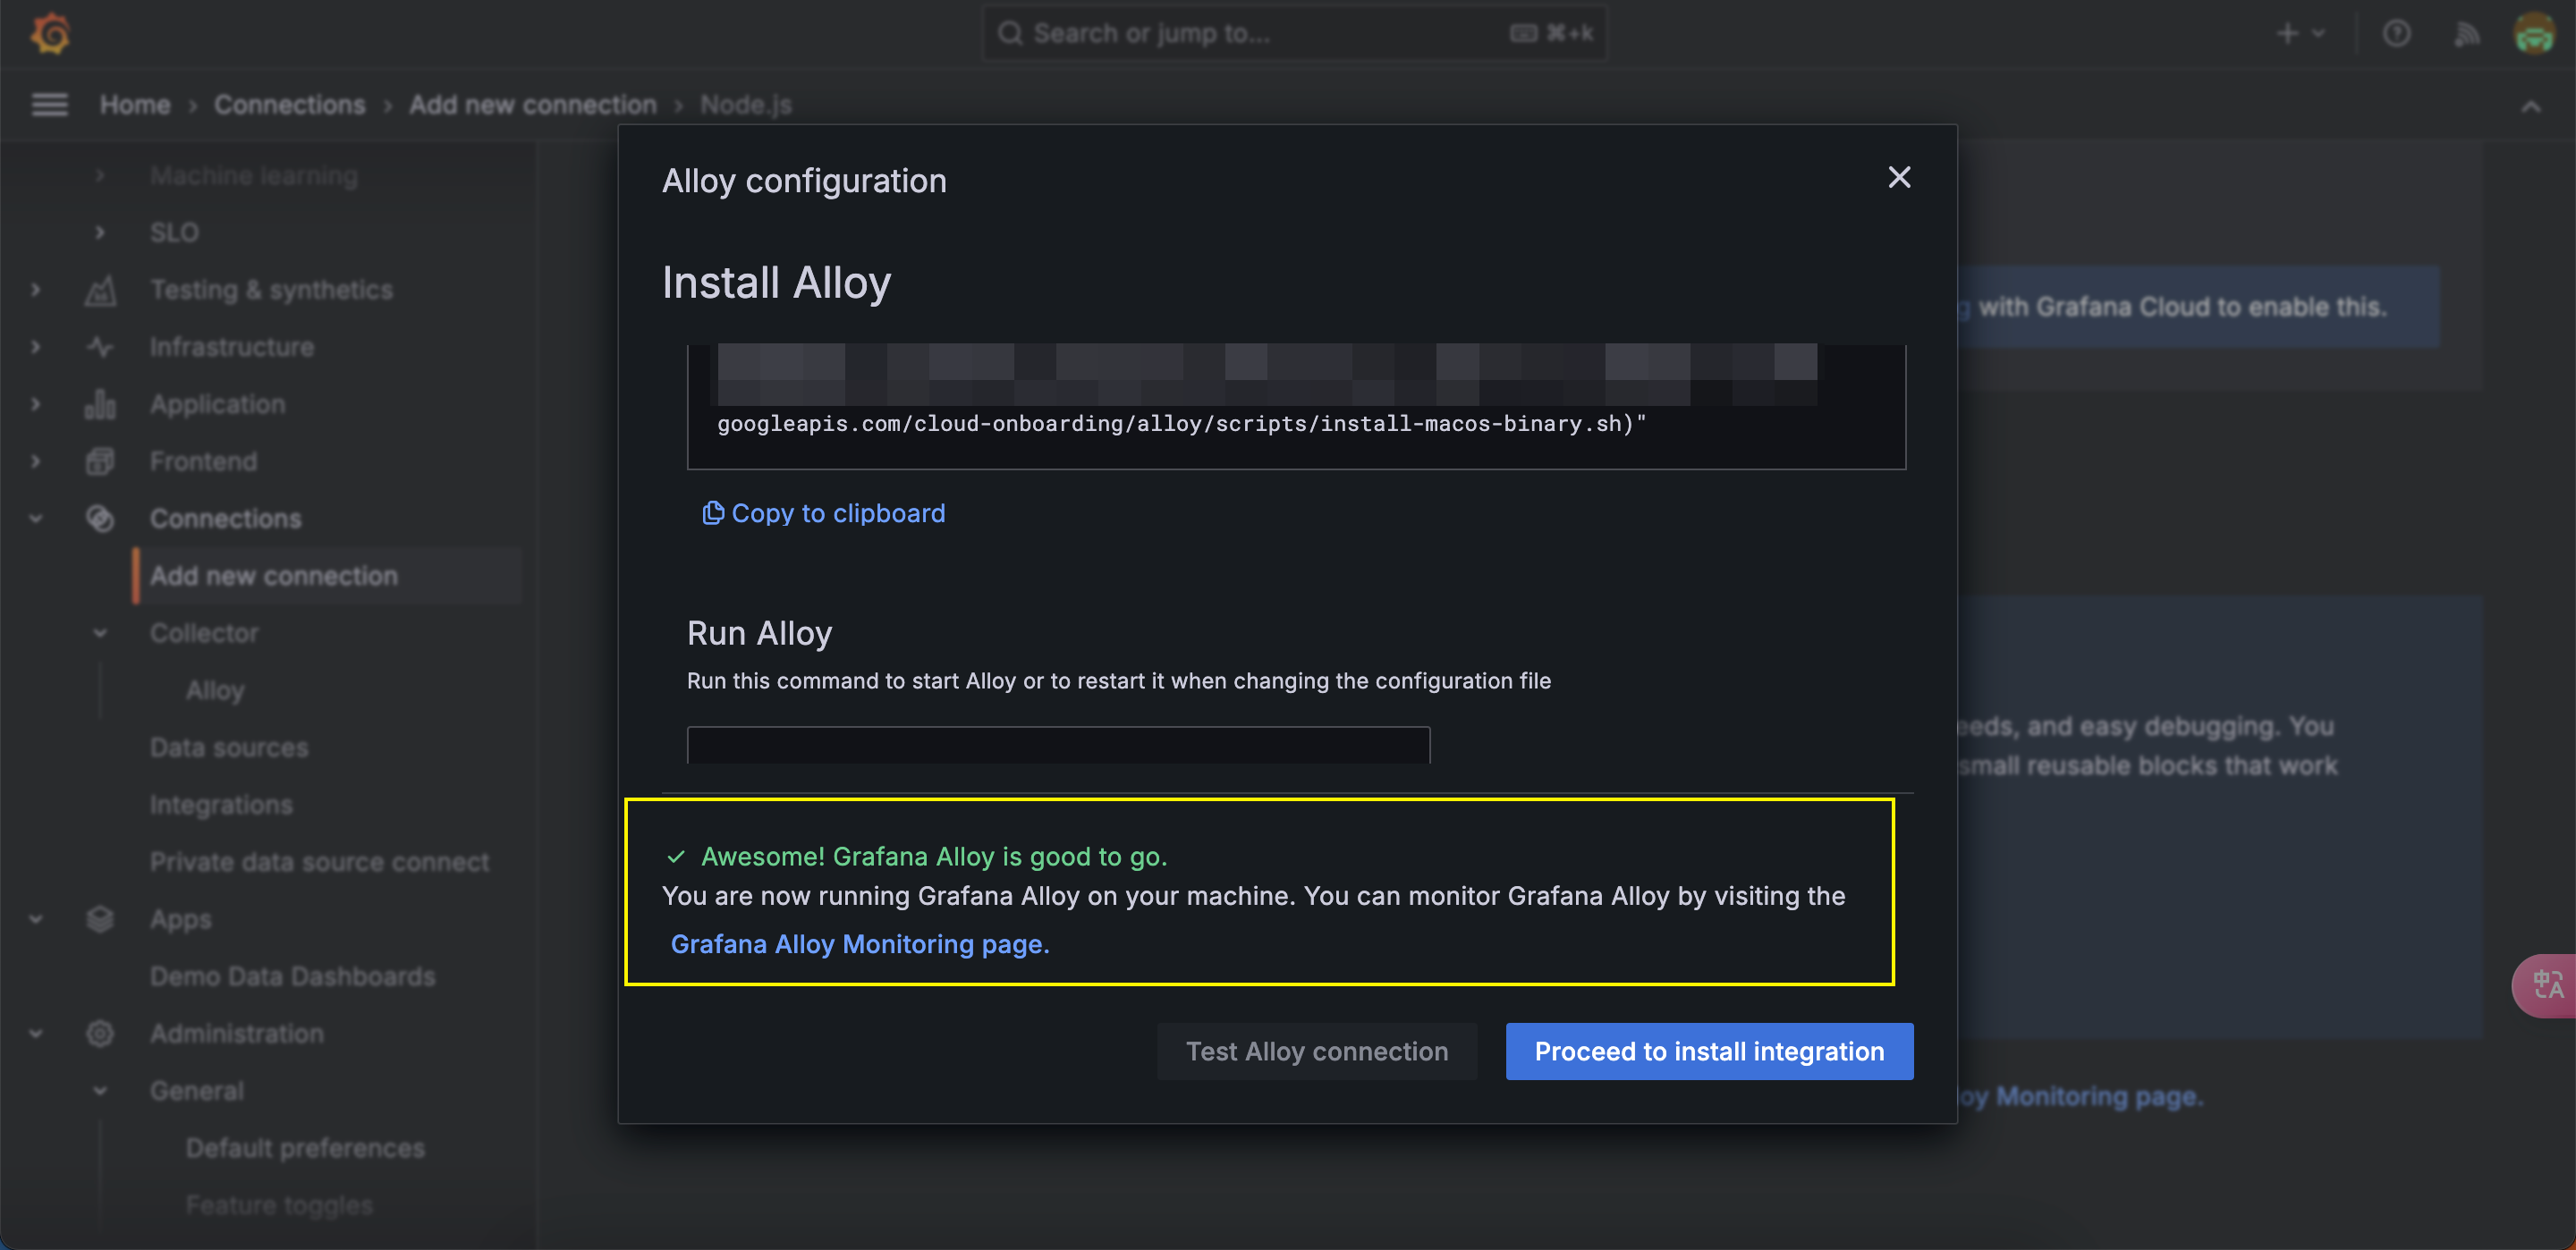Image resolution: width=2576 pixels, height=1250 pixels.
Task: Click the translate floating icon
Action: click(2547, 985)
